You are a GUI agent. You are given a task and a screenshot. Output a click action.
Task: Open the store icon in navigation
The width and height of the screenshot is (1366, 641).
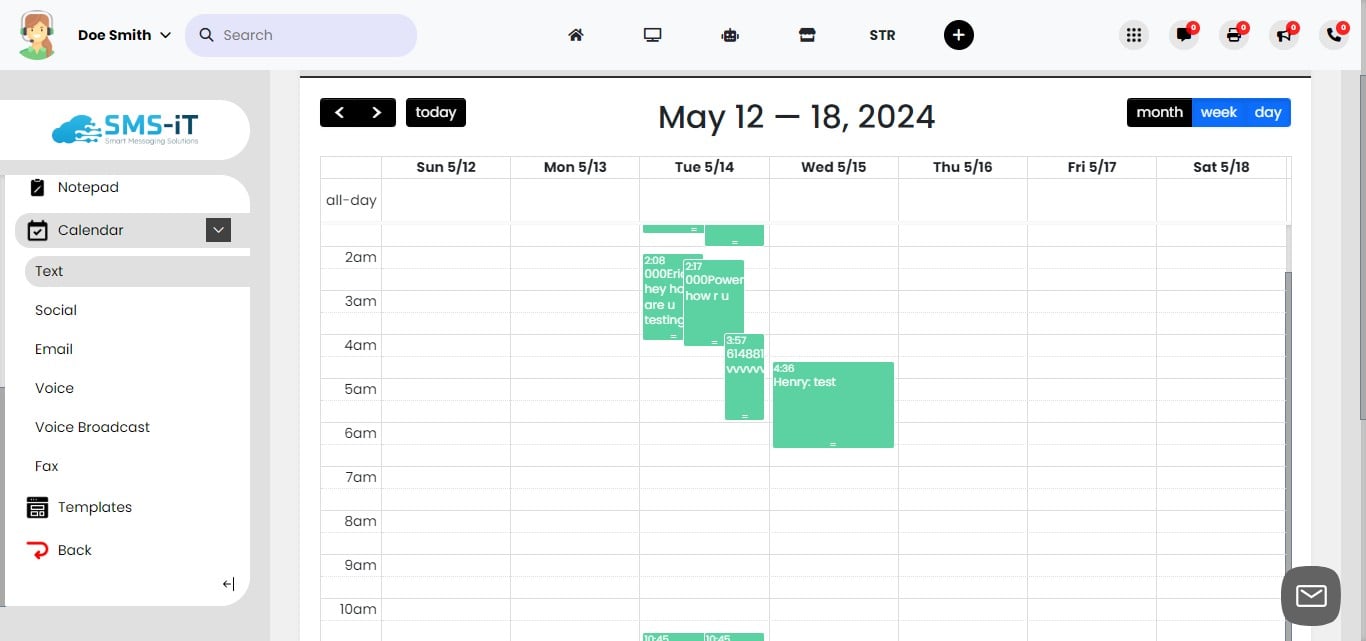807,35
